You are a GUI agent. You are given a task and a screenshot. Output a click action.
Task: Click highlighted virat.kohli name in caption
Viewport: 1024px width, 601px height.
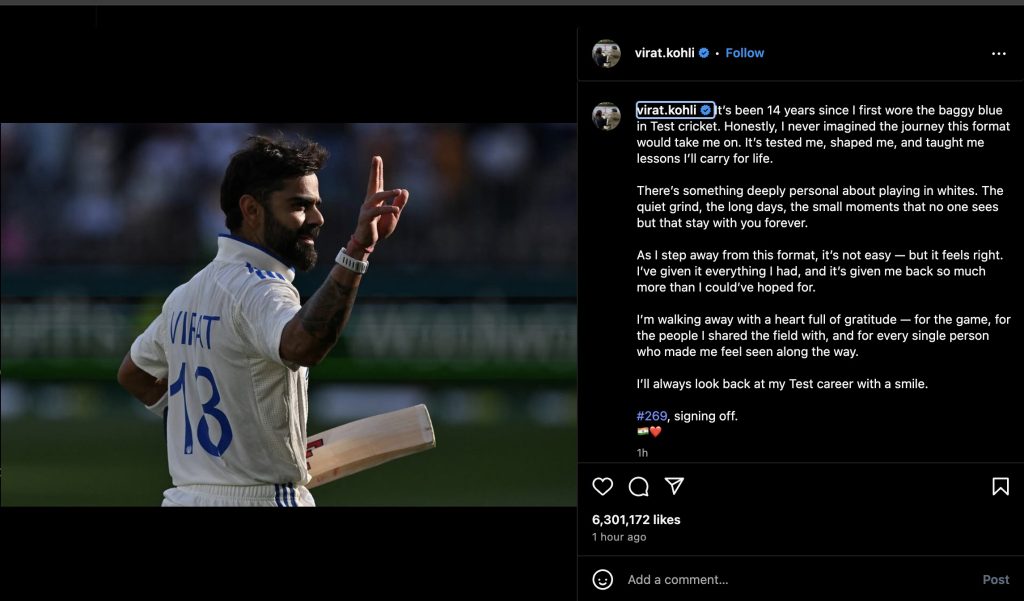[667, 110]
